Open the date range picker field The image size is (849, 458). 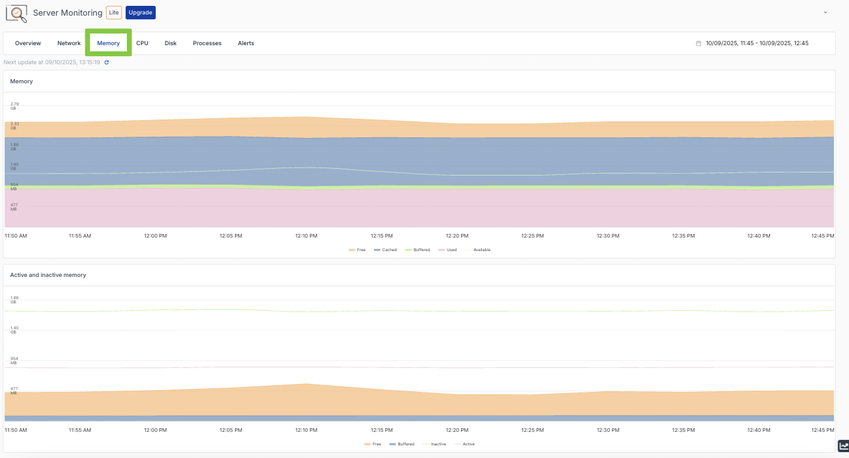tap(757, 44)
